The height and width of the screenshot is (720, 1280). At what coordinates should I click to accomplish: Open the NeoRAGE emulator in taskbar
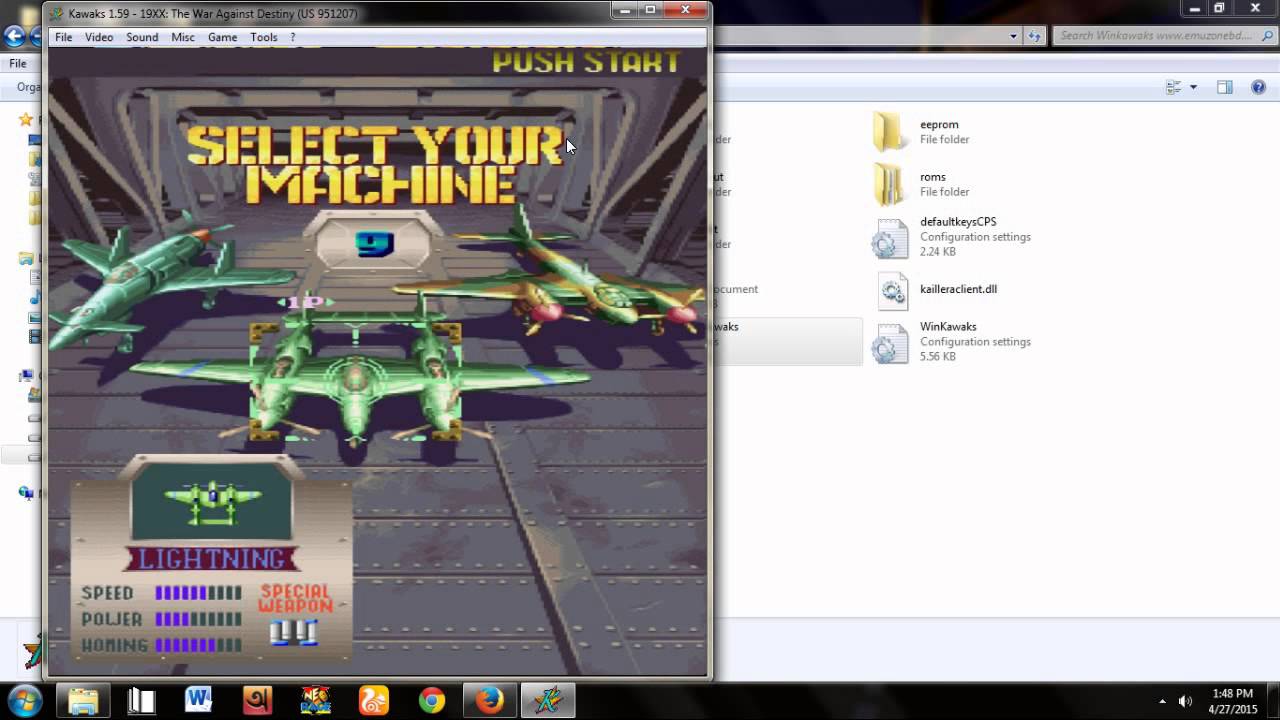315,700
